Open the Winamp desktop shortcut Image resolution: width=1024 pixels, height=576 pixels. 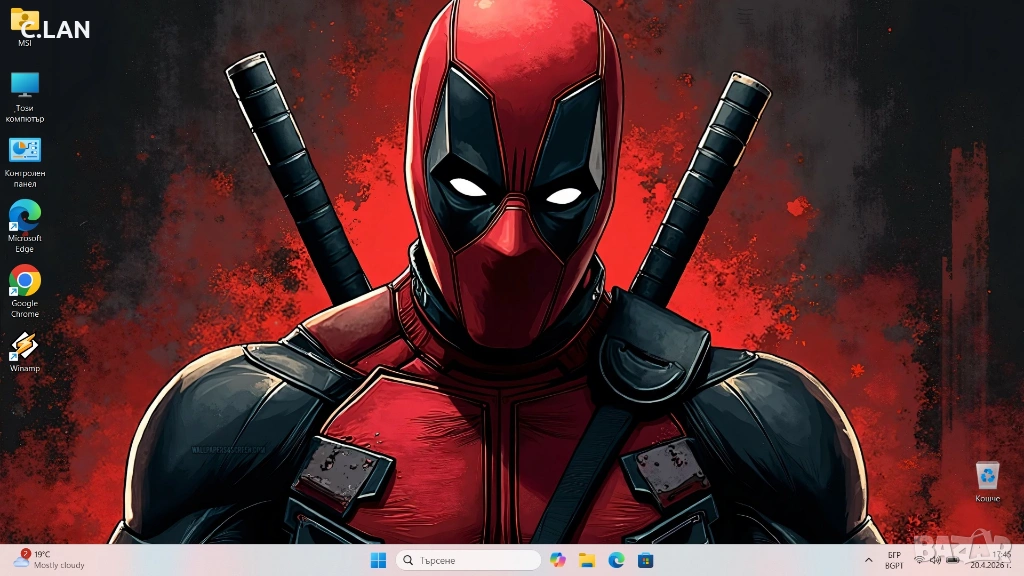(x=24, y=352)
